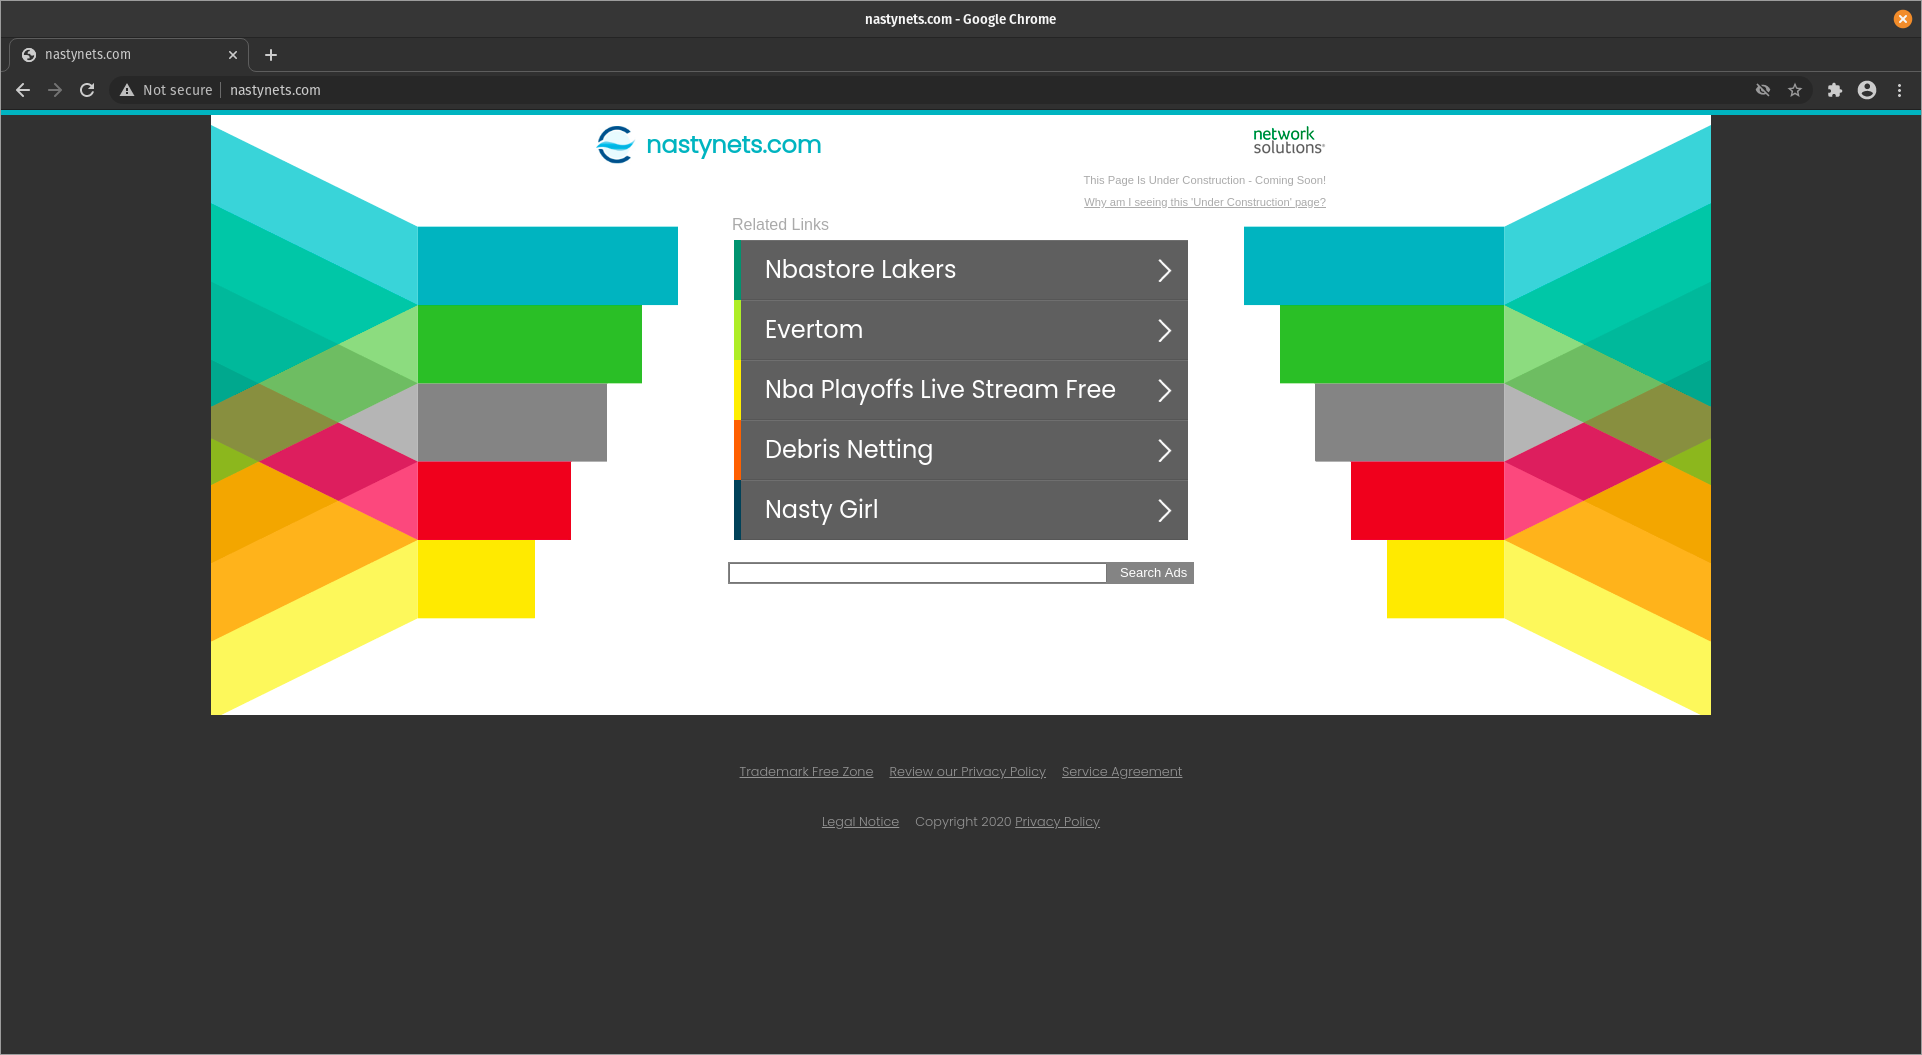Open the Evertom related link
Screen dimensions: 1922x1055
pos(961,330)
